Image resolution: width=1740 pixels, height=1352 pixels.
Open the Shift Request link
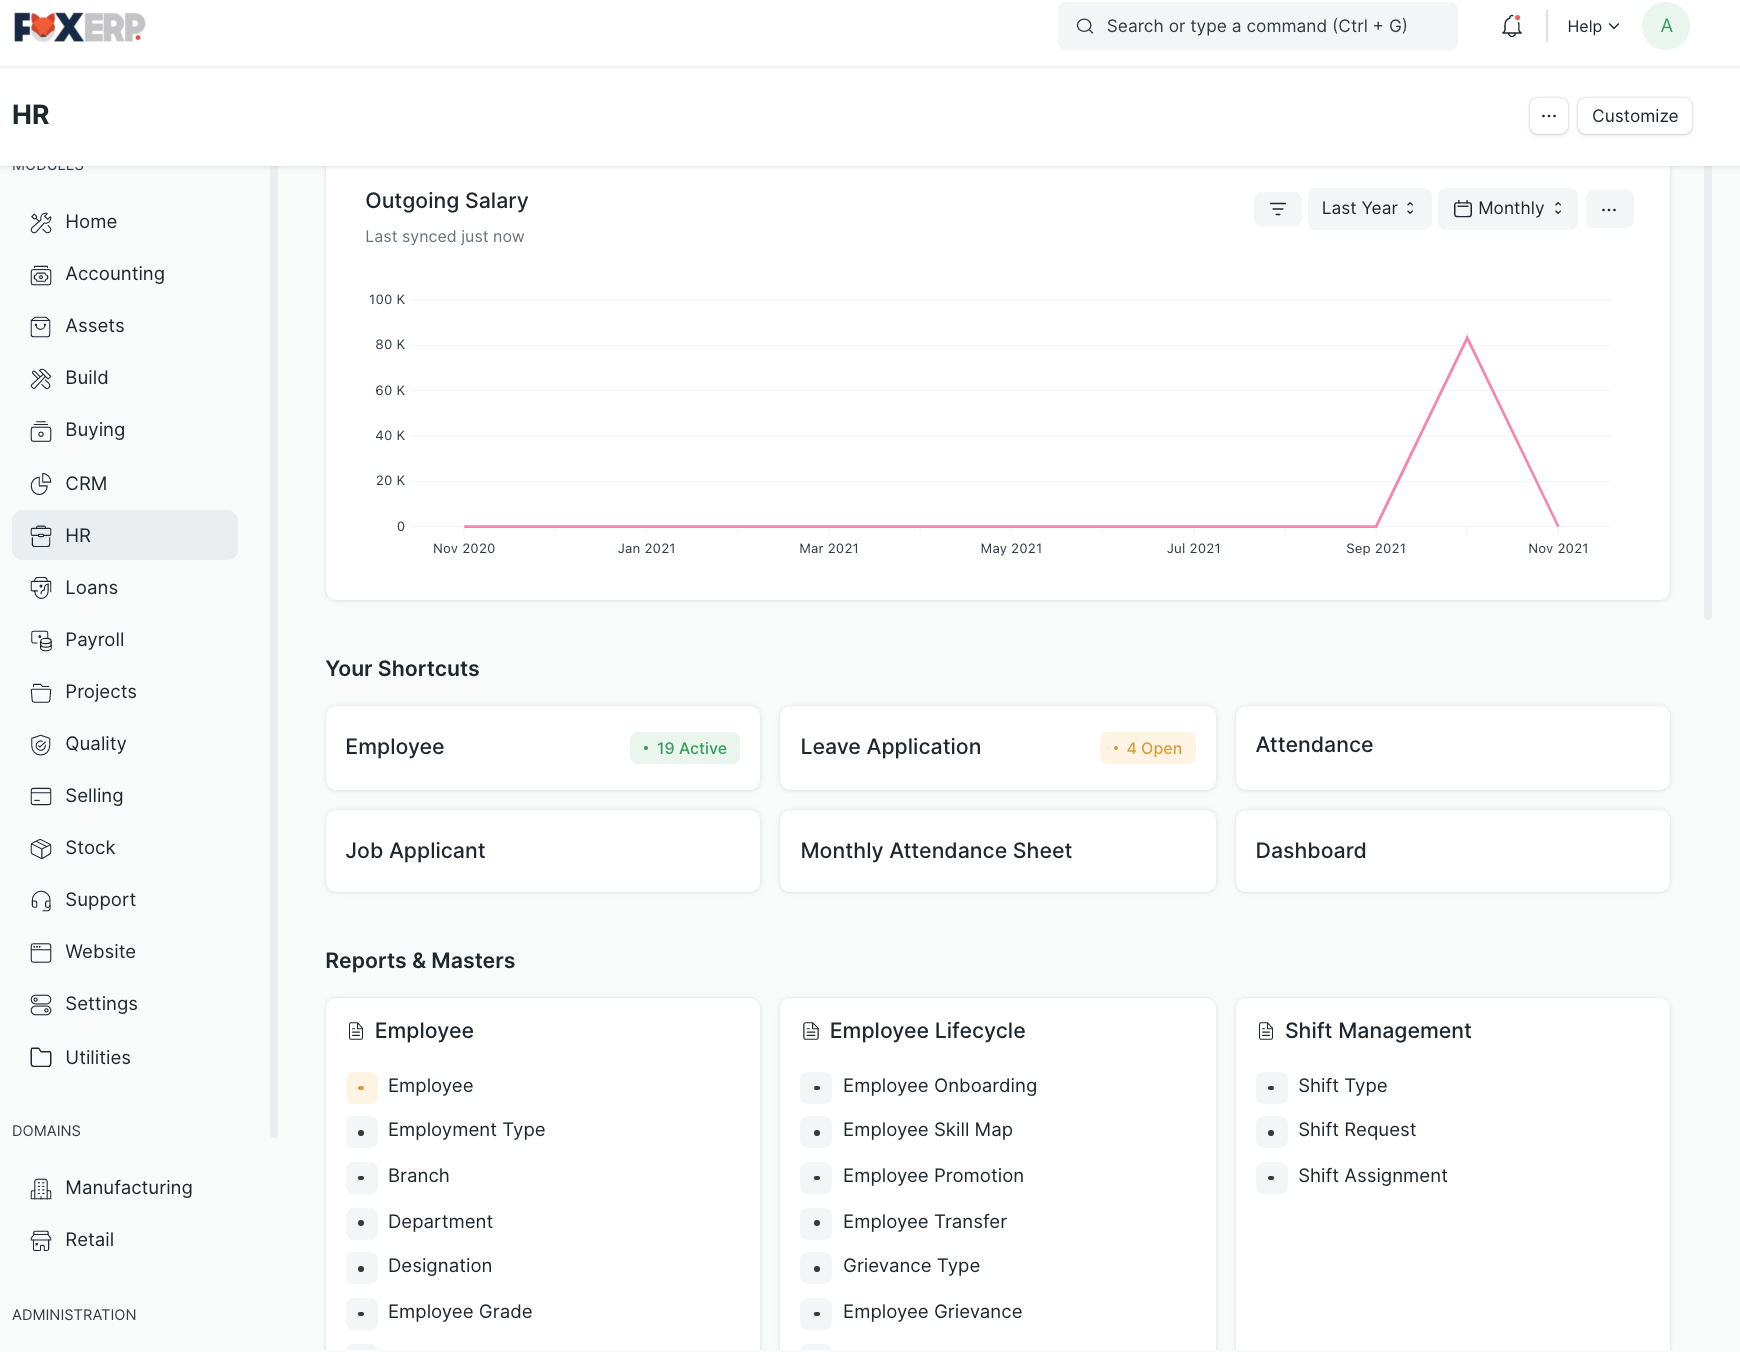1357,1130
